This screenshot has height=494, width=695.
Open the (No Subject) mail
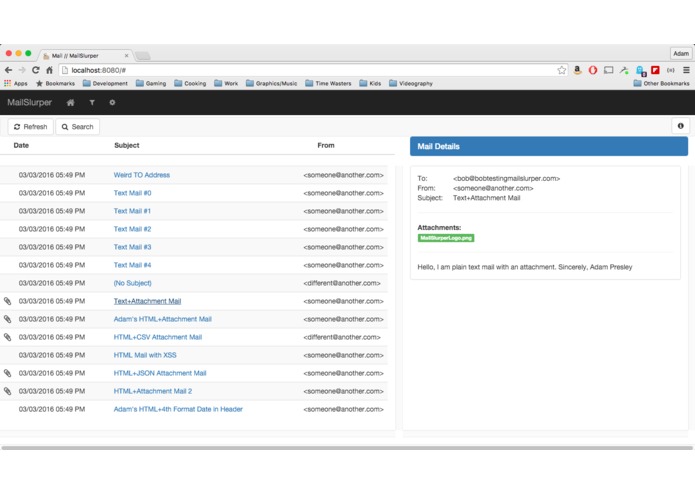(133, 283)
